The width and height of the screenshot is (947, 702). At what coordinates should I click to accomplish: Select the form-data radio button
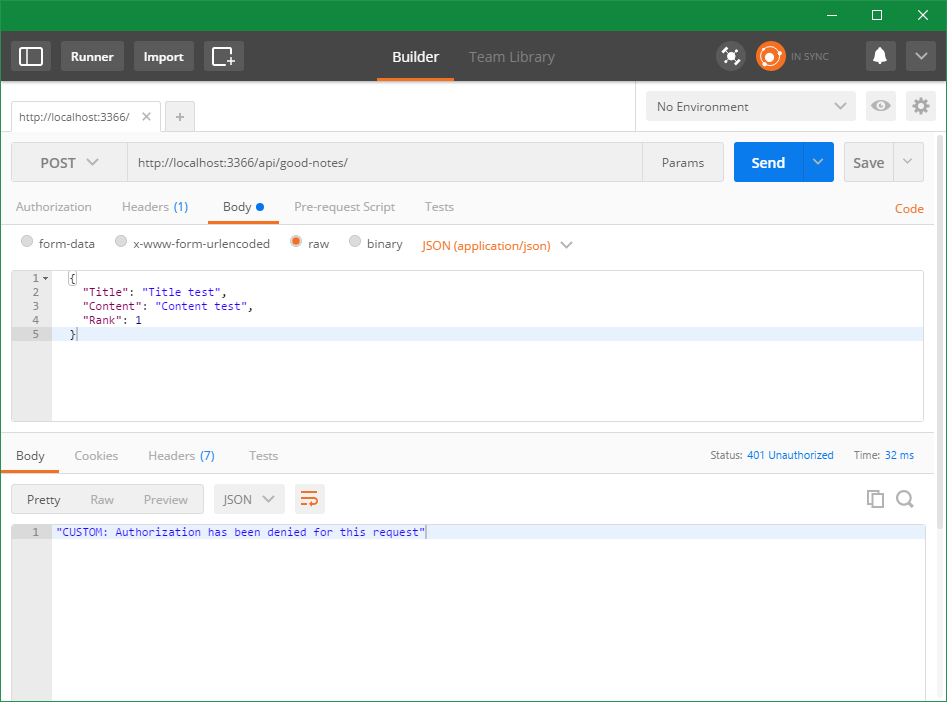pyautogui.click(x=27, y=241)
